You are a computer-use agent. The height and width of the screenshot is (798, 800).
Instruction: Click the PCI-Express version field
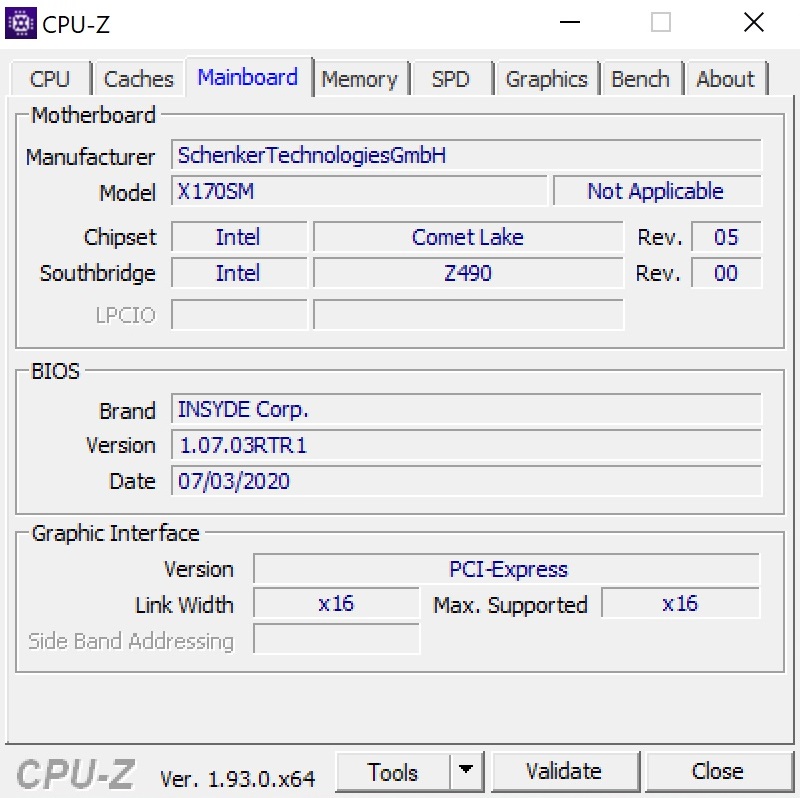(506, 568)
